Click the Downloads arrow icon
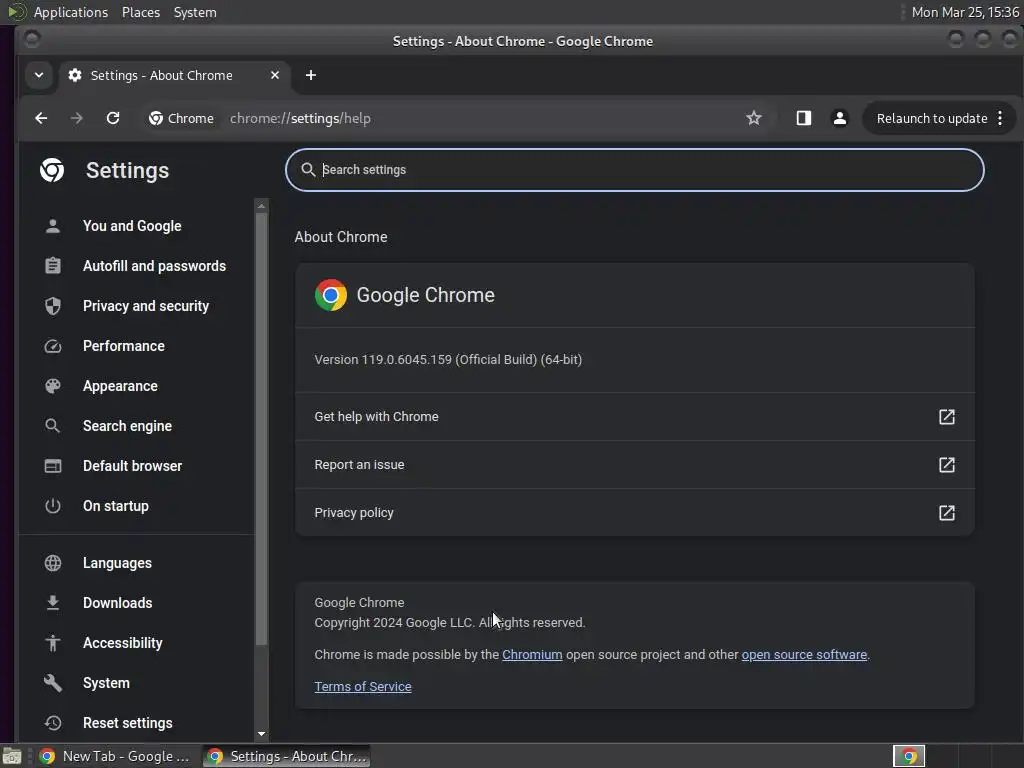 tap(53, 603)
